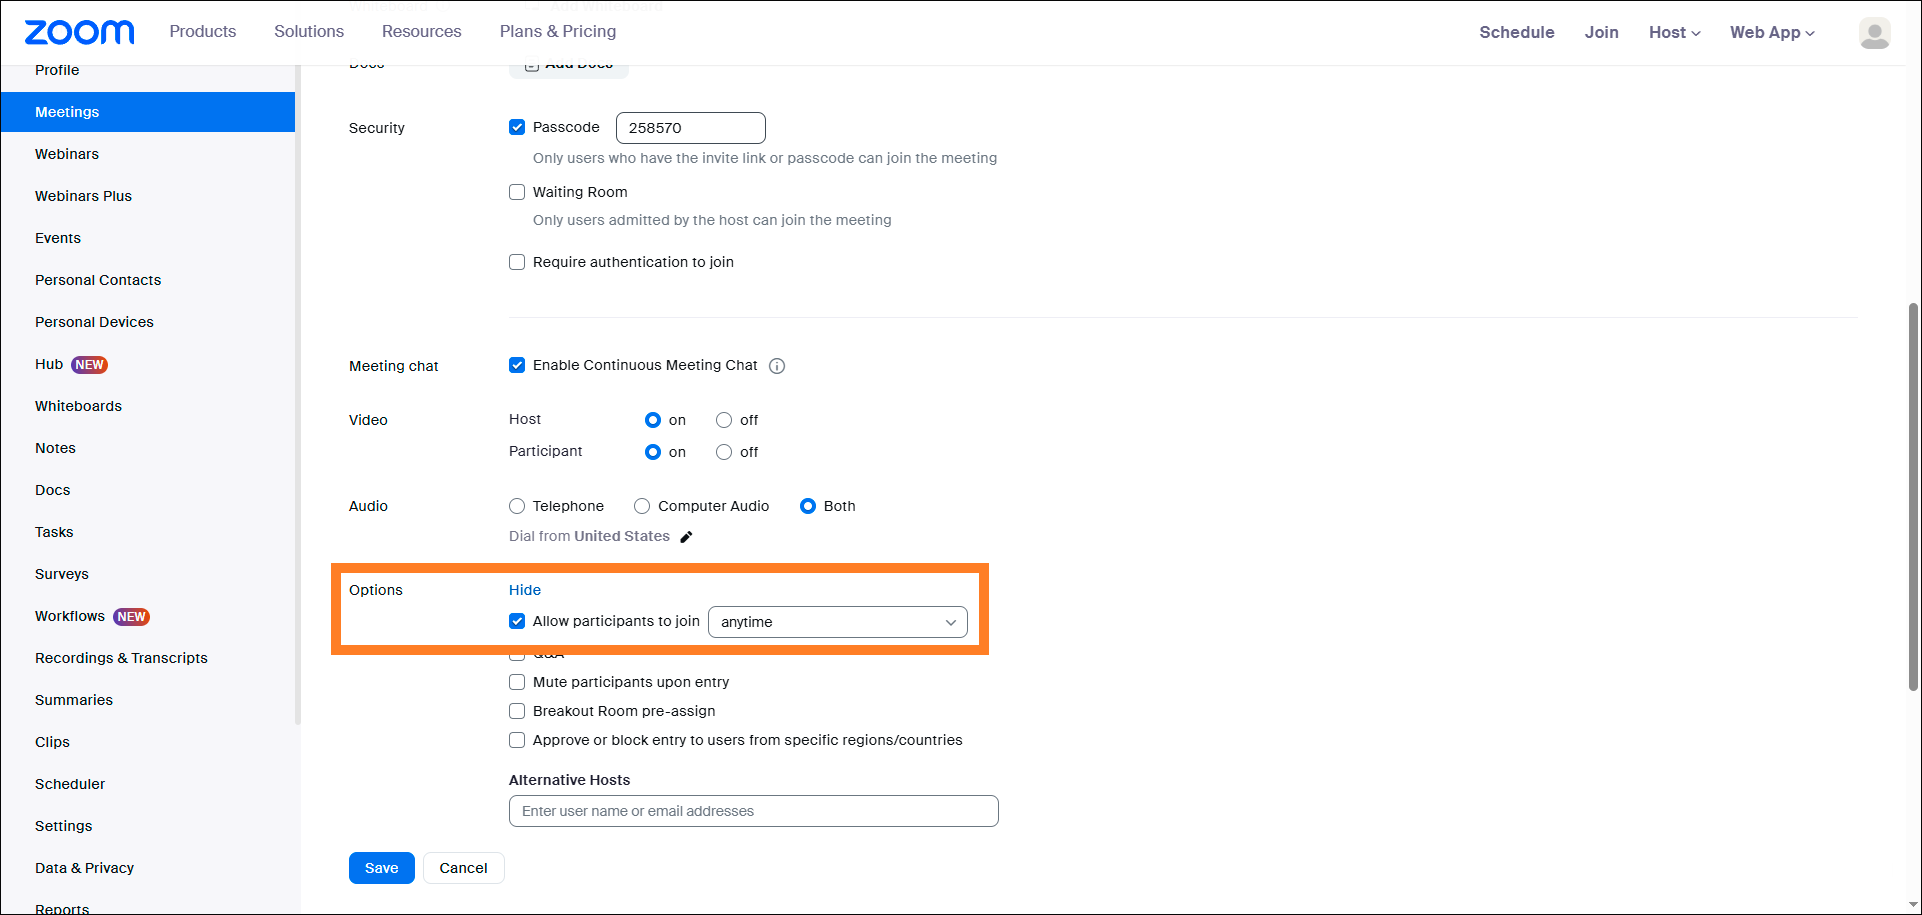This screenshot has height=915, width=1922.
Task: Click the NEW badge next to Hub
Action: coord(89,365)
